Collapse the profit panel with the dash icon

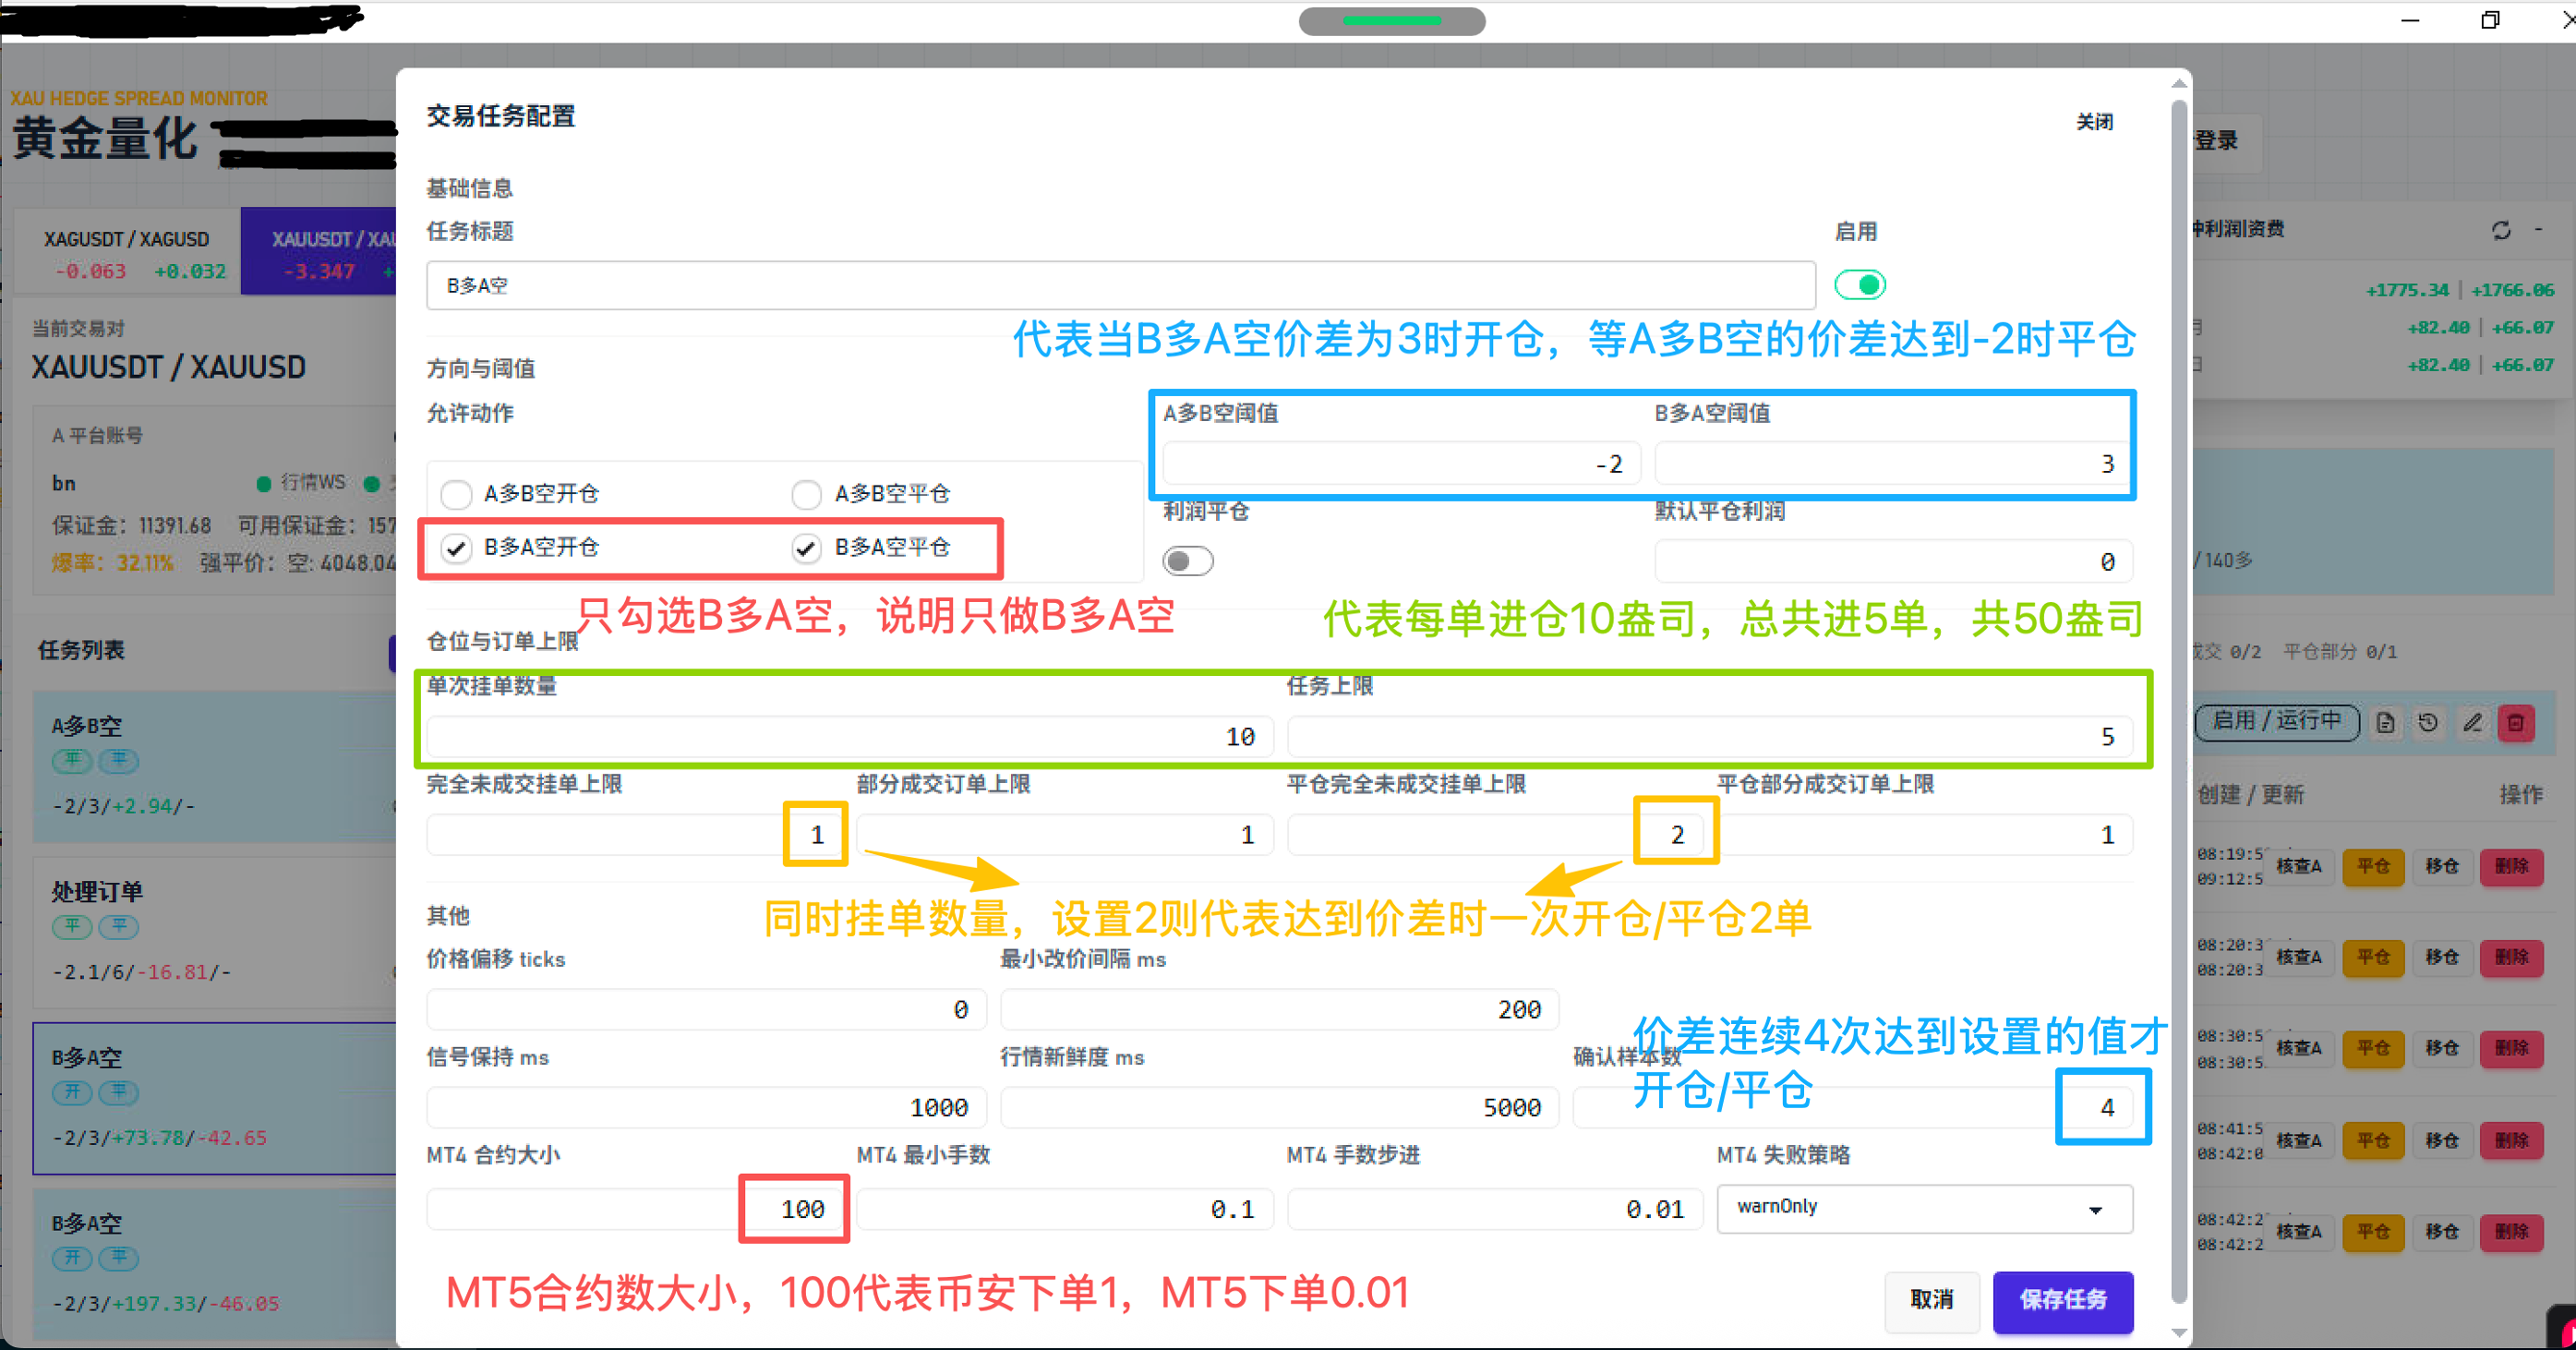[x=2539, y=230]
